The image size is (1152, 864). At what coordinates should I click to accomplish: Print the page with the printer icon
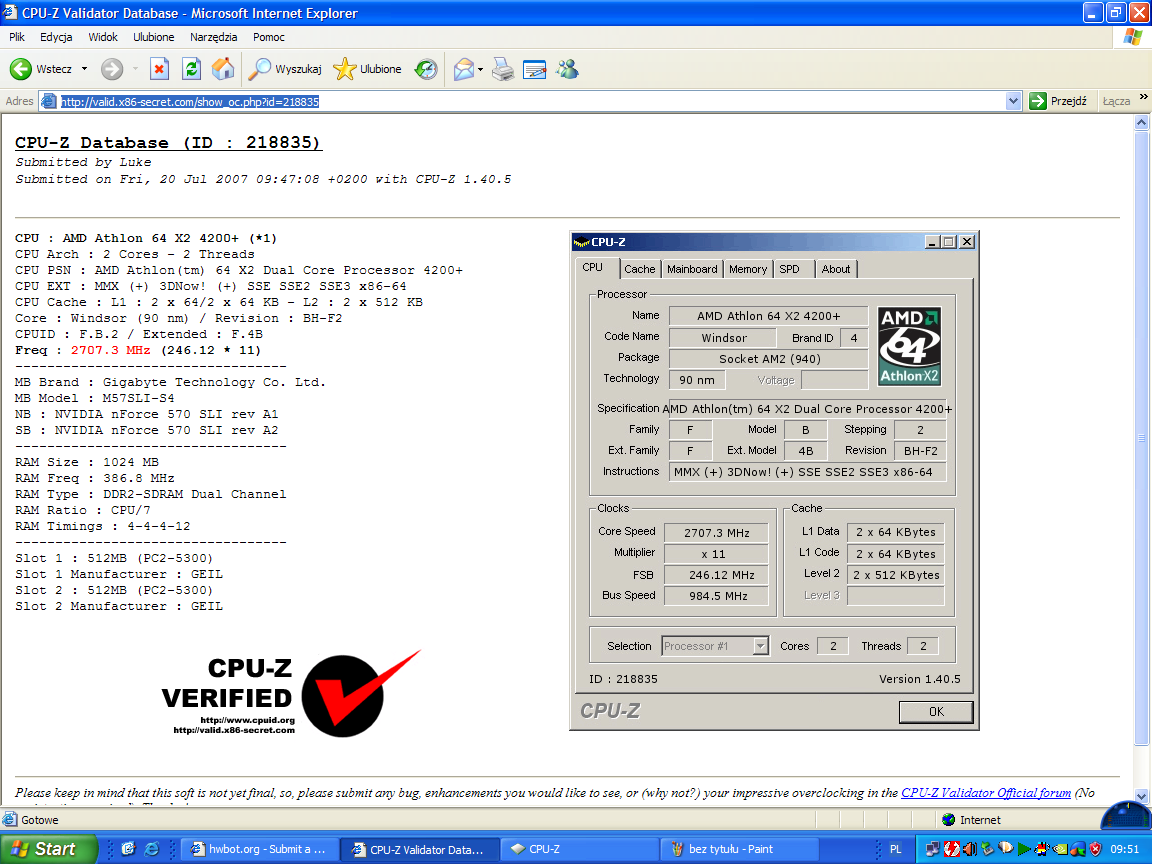(503, 69)
